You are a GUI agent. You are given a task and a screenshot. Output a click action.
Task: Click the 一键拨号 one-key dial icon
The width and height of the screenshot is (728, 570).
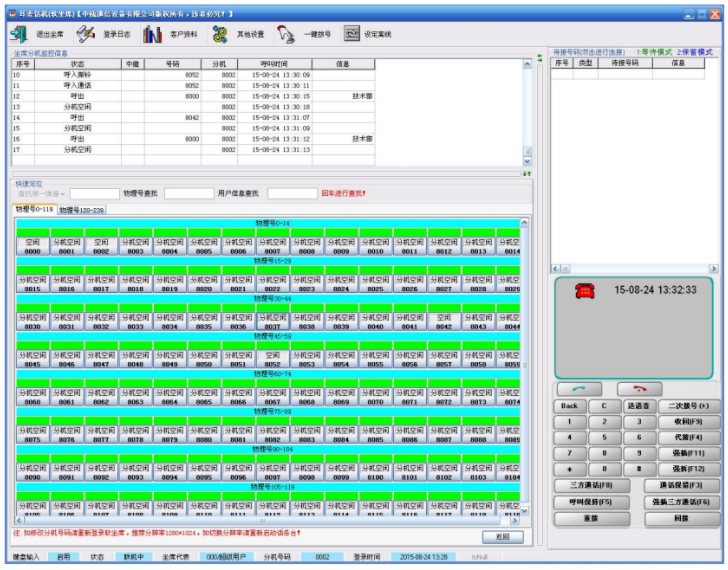[x=286, y=34]
